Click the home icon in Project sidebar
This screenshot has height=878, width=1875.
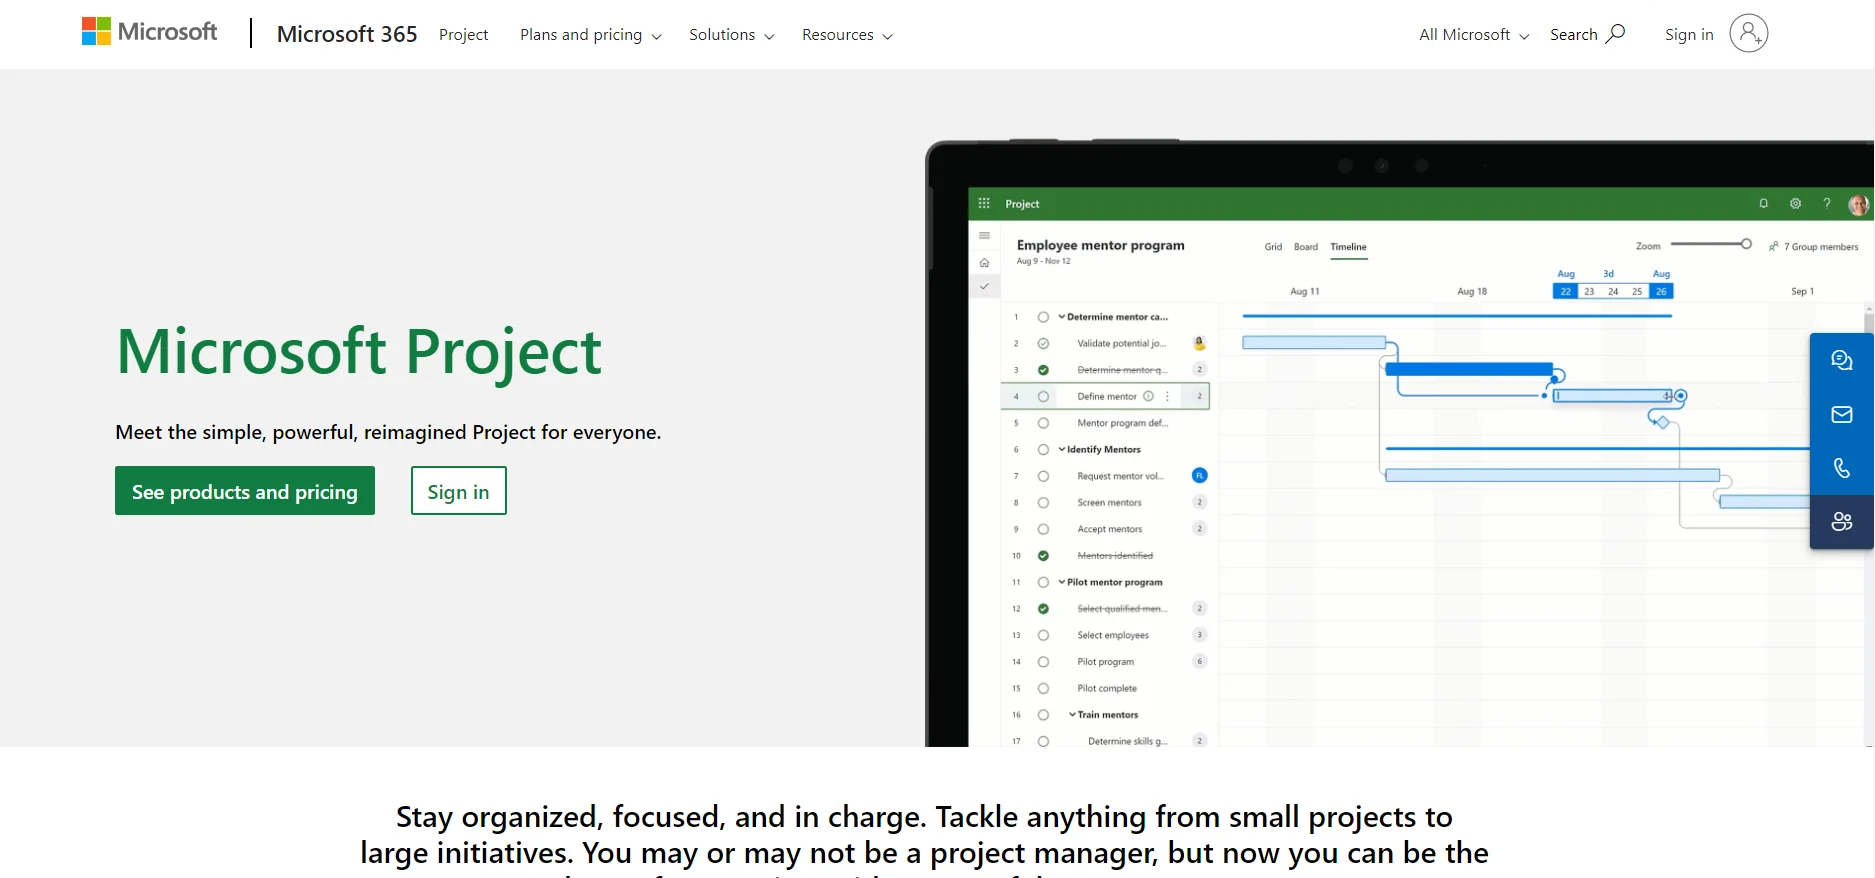pos(984,263)
